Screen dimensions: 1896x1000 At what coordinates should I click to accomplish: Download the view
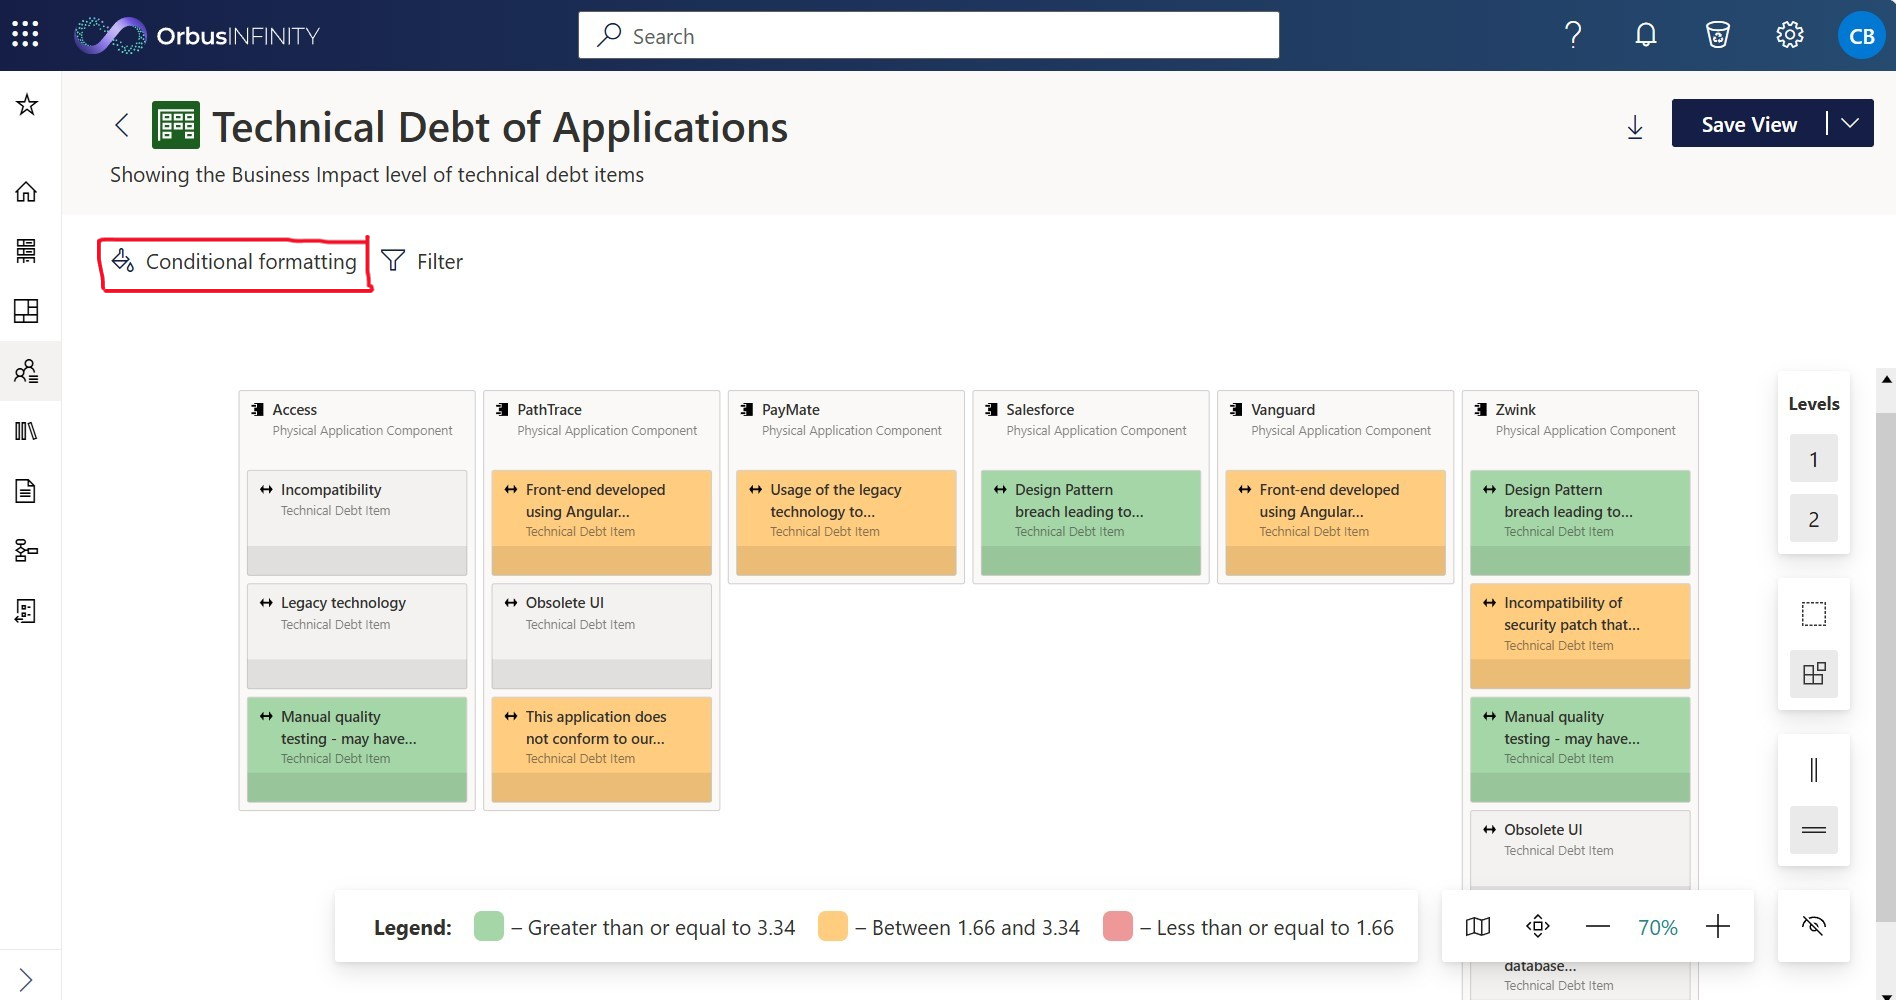click(x=1635, y=127)
